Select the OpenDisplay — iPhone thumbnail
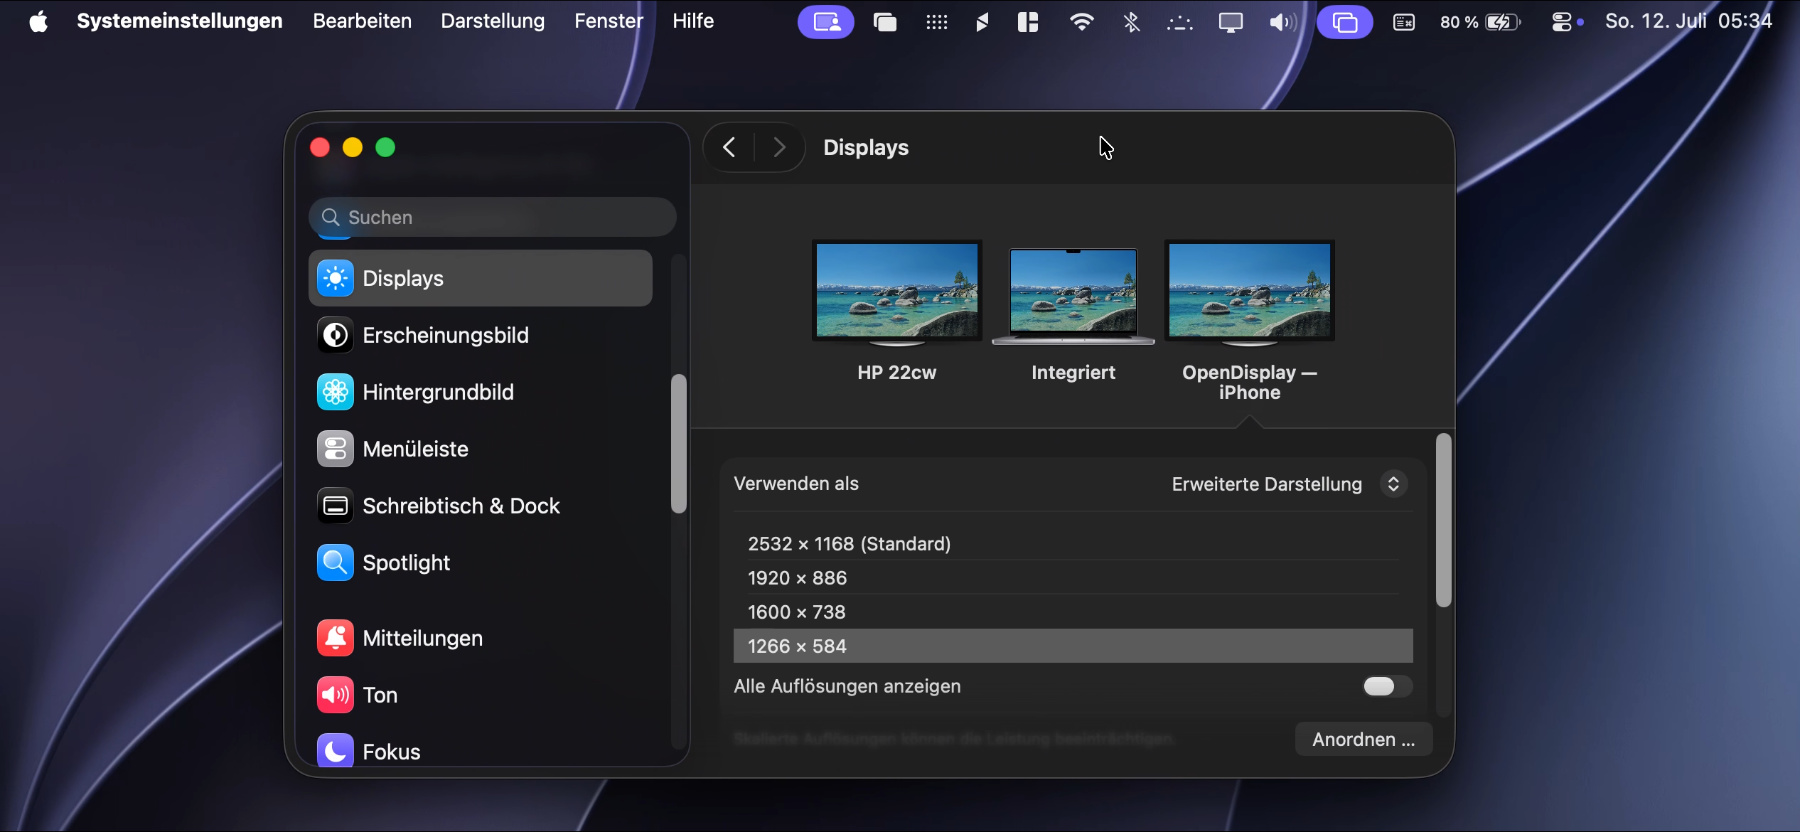1800x832 pixels. tap(1250, 292)
